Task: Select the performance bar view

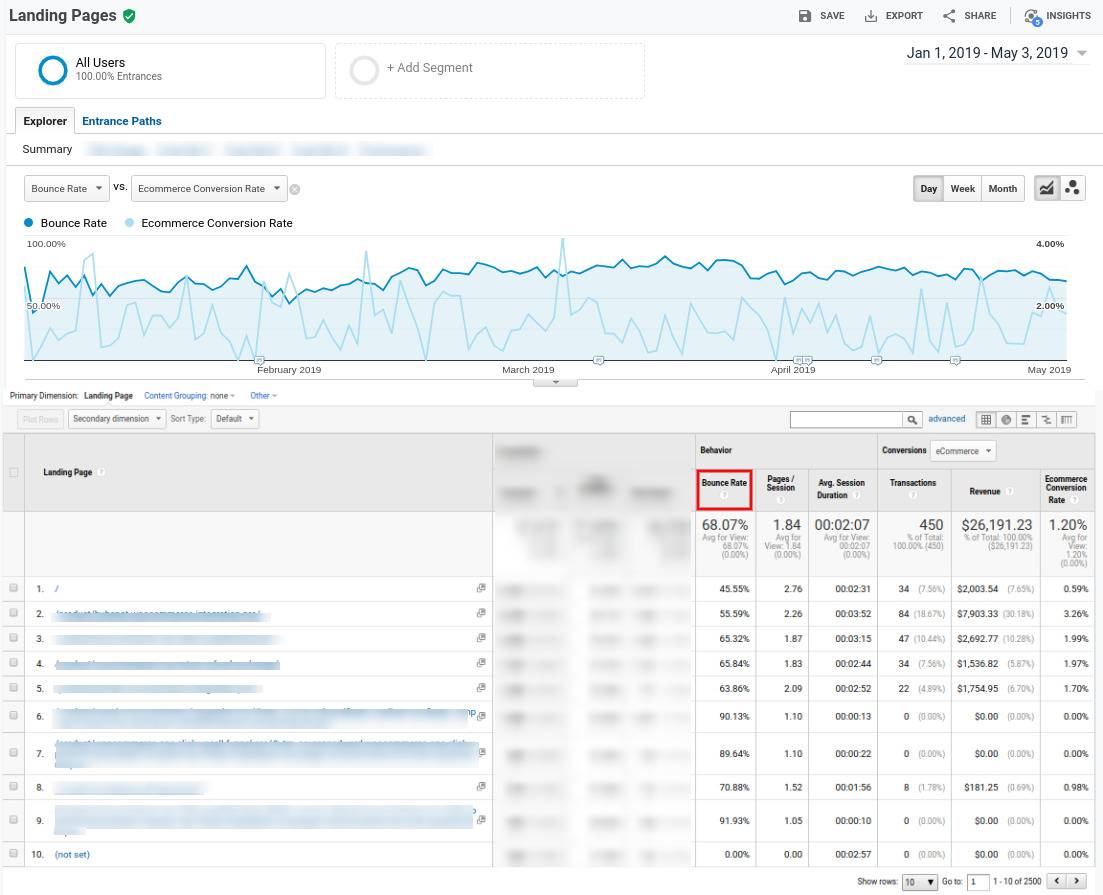Action: tap(1028, 419)
